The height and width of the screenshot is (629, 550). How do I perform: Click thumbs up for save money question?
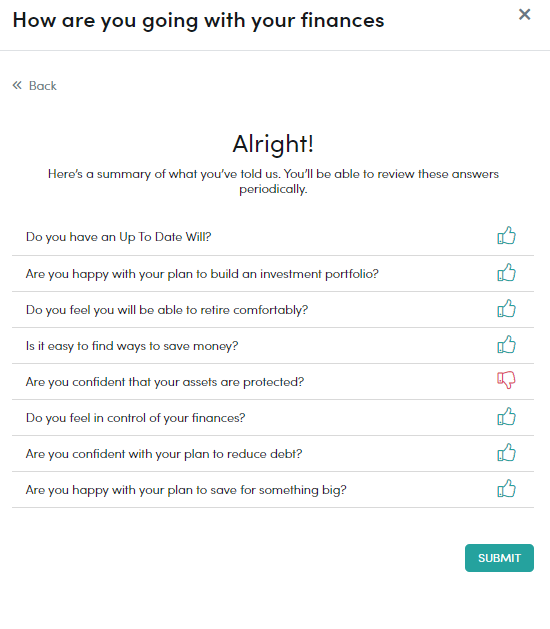click(x=506, y=345)
